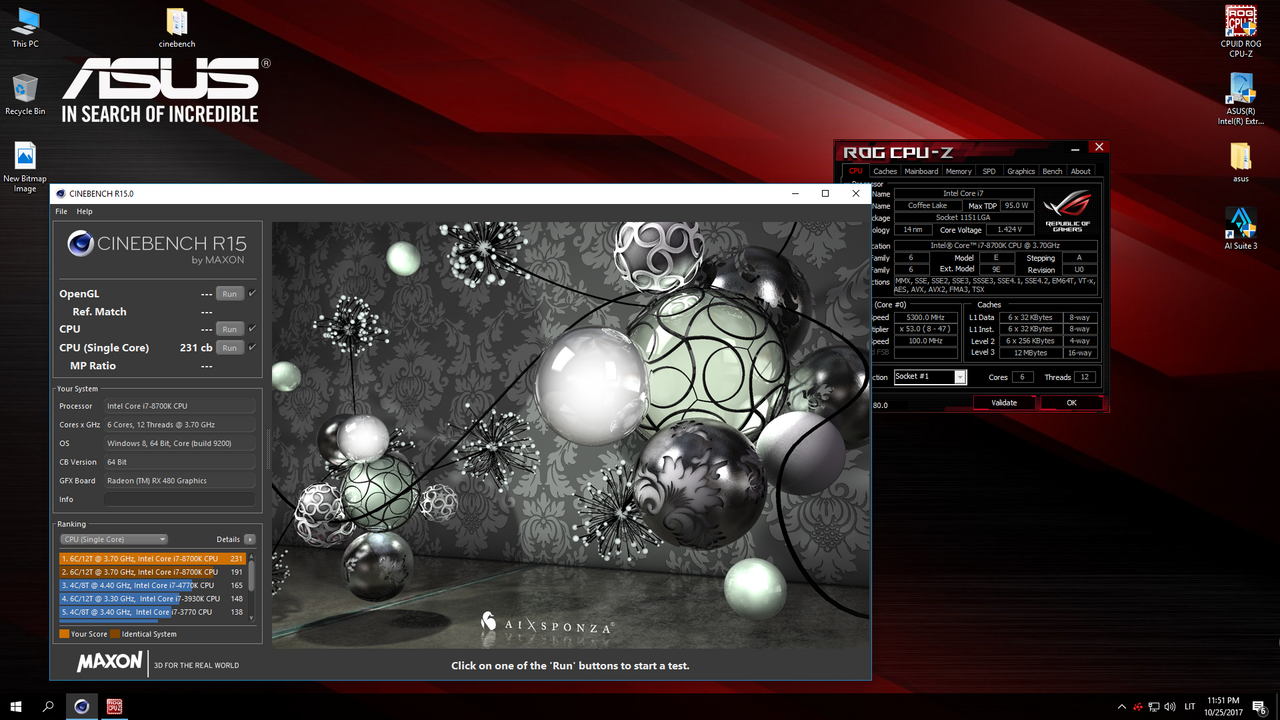Run the CPU (Single Core) benchmark
This screenshot has width=1280, height=720.
(x=230, y=348)
